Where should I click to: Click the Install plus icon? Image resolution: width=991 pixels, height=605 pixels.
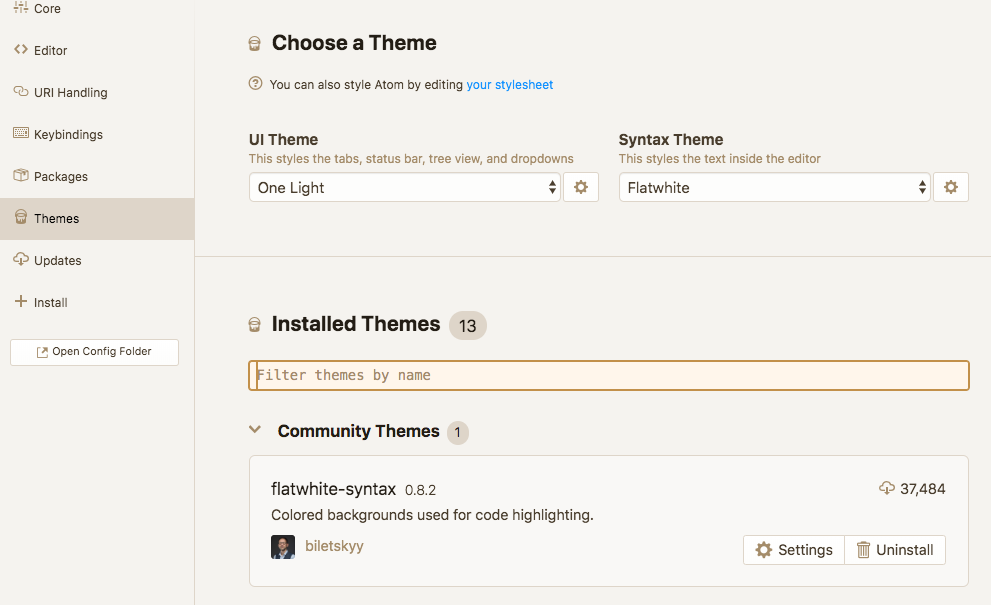click(x=21, y=302)
